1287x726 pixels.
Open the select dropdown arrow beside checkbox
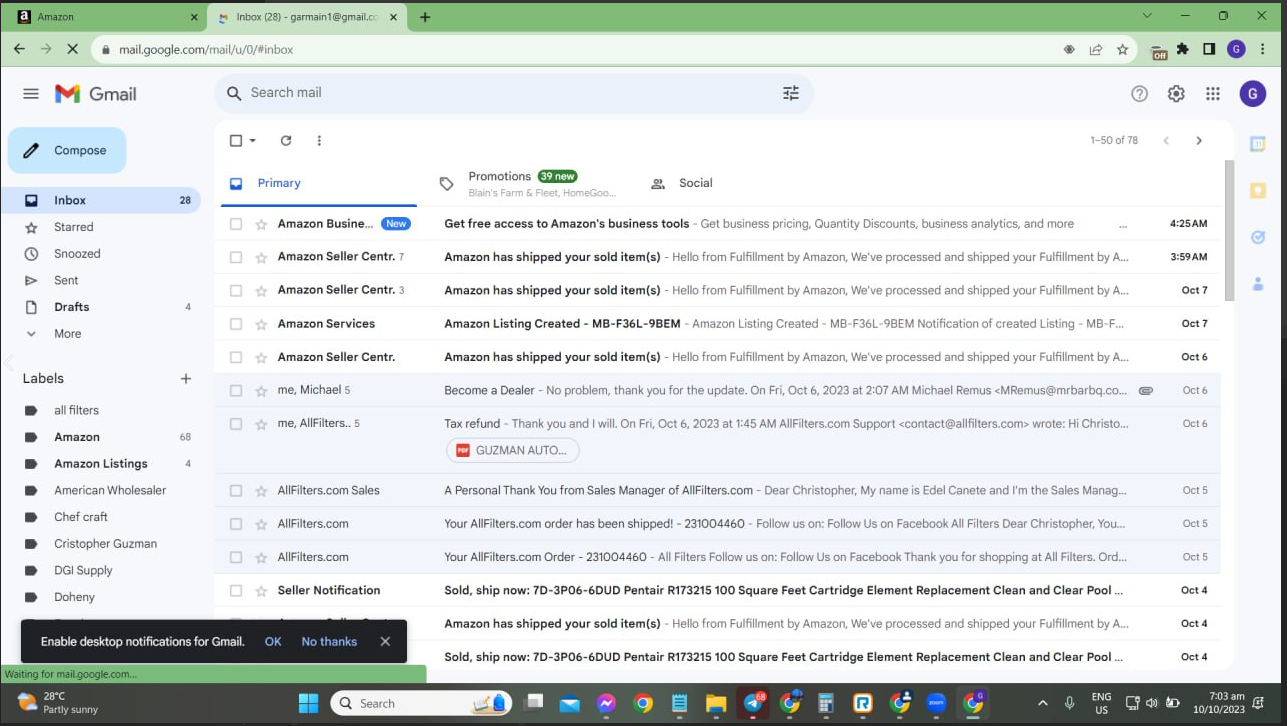[x=253, y=140]
